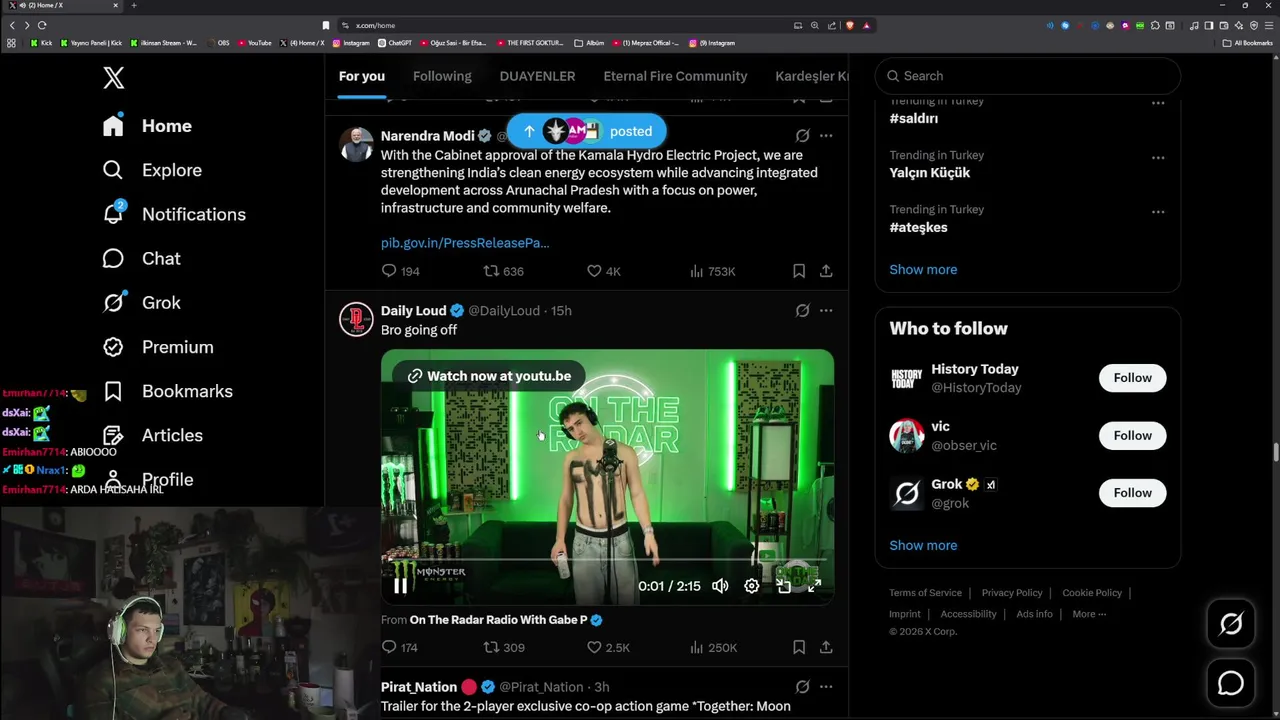Show more trending topics

point(923,269)
